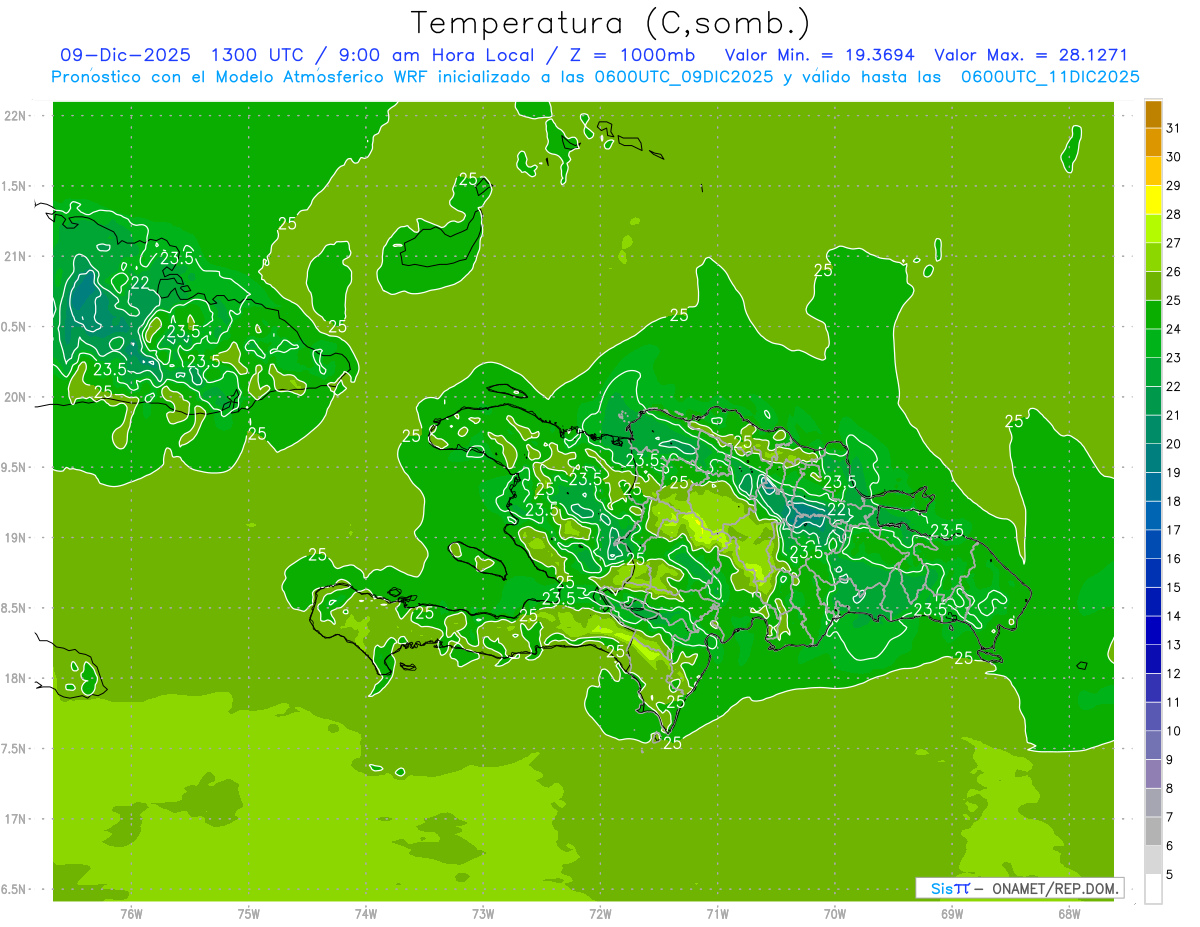Select the "Z = 1000mb" level text

pyautogui.click(x=632, y=55)
